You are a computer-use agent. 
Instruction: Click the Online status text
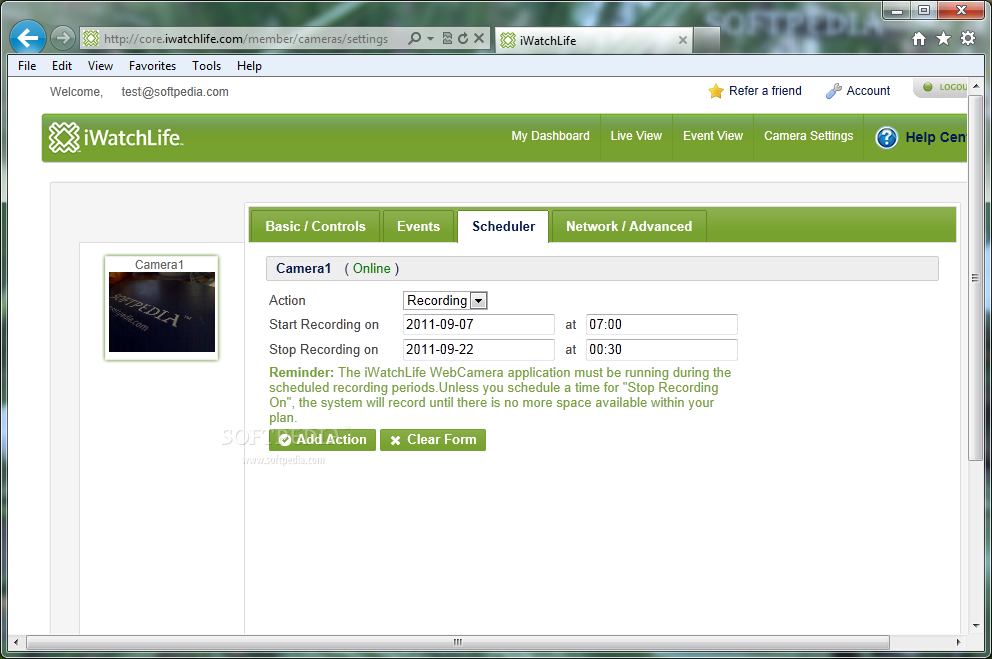coord(371,268)
